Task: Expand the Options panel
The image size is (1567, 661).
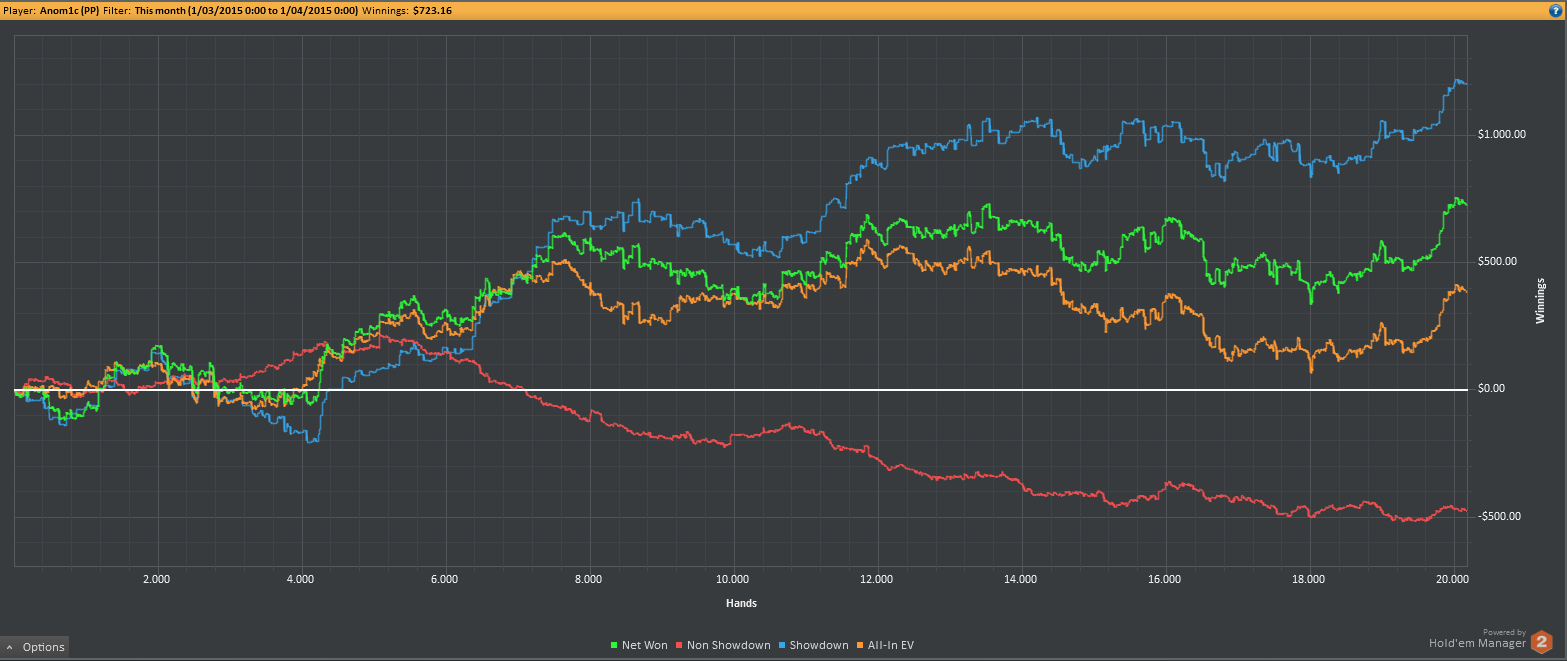Action: (35, 647)
